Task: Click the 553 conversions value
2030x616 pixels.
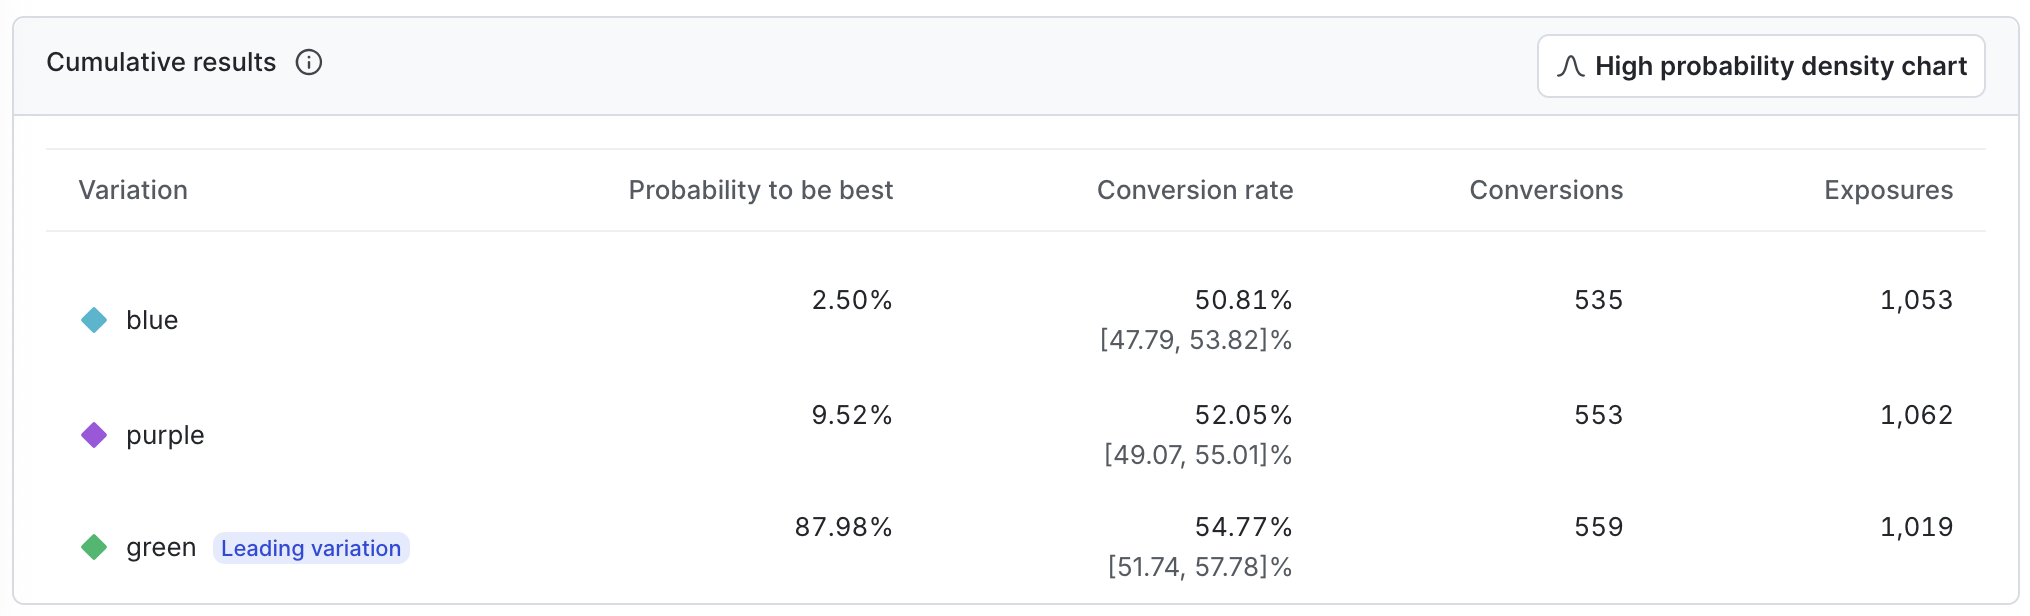Action: pos(1598,415)
